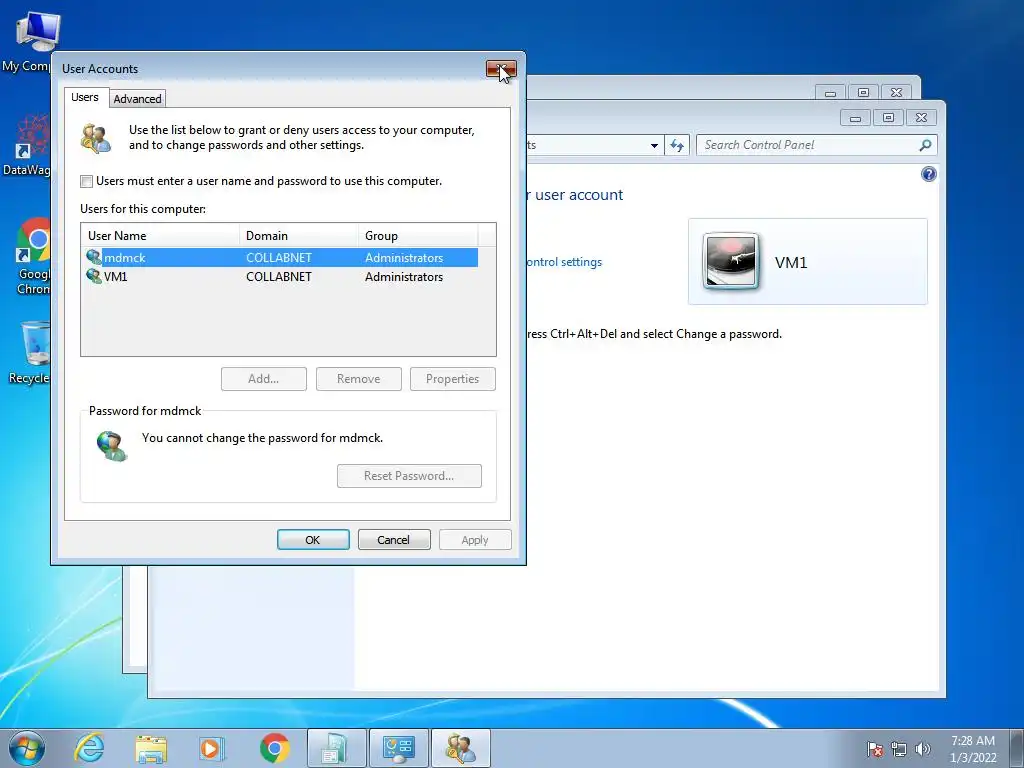1024x768 pixels.
Task: Open Windows Media Player taskbar icon
Action: pyautogui.click(x=212, y=748)
